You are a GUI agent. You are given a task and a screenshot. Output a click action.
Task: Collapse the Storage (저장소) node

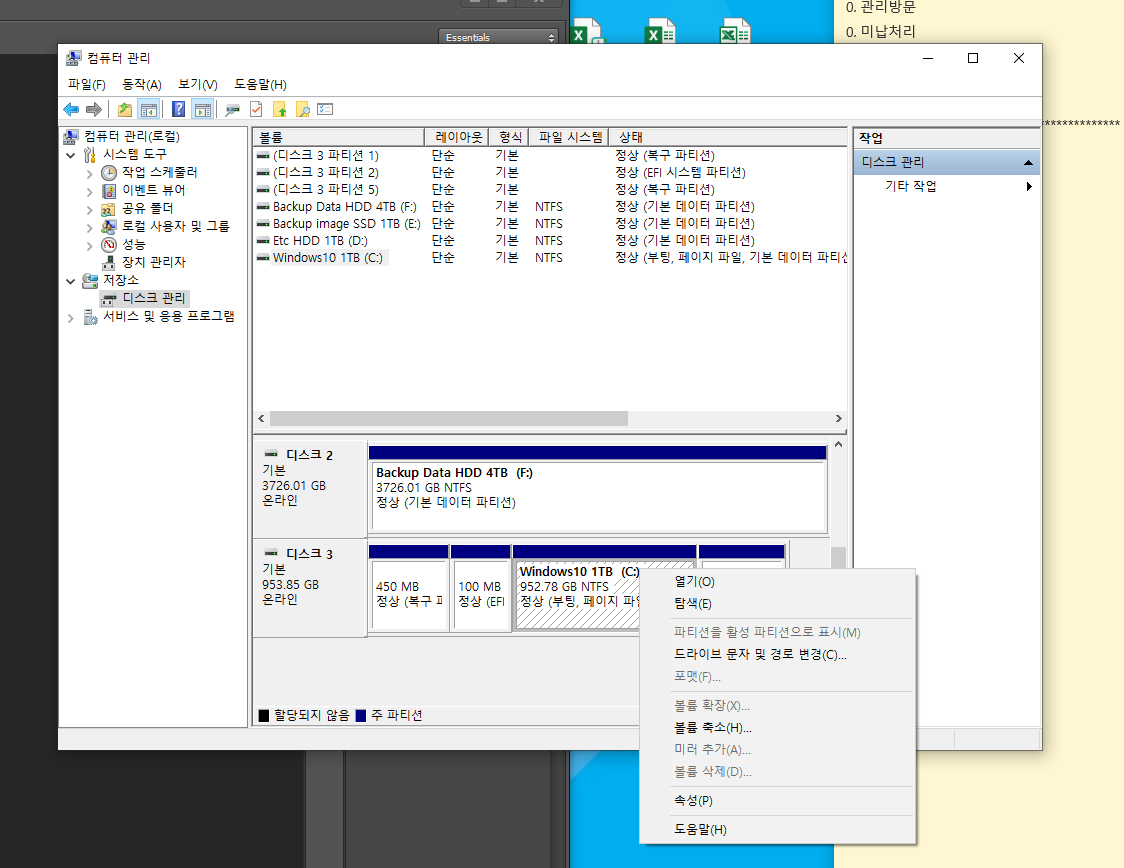pos(70,281)
